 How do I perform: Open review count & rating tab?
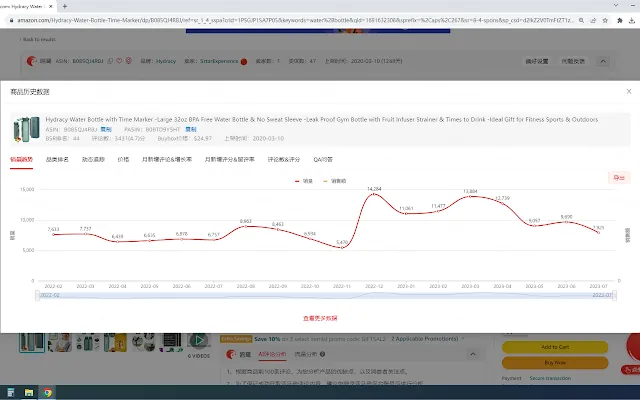(284, 160)
